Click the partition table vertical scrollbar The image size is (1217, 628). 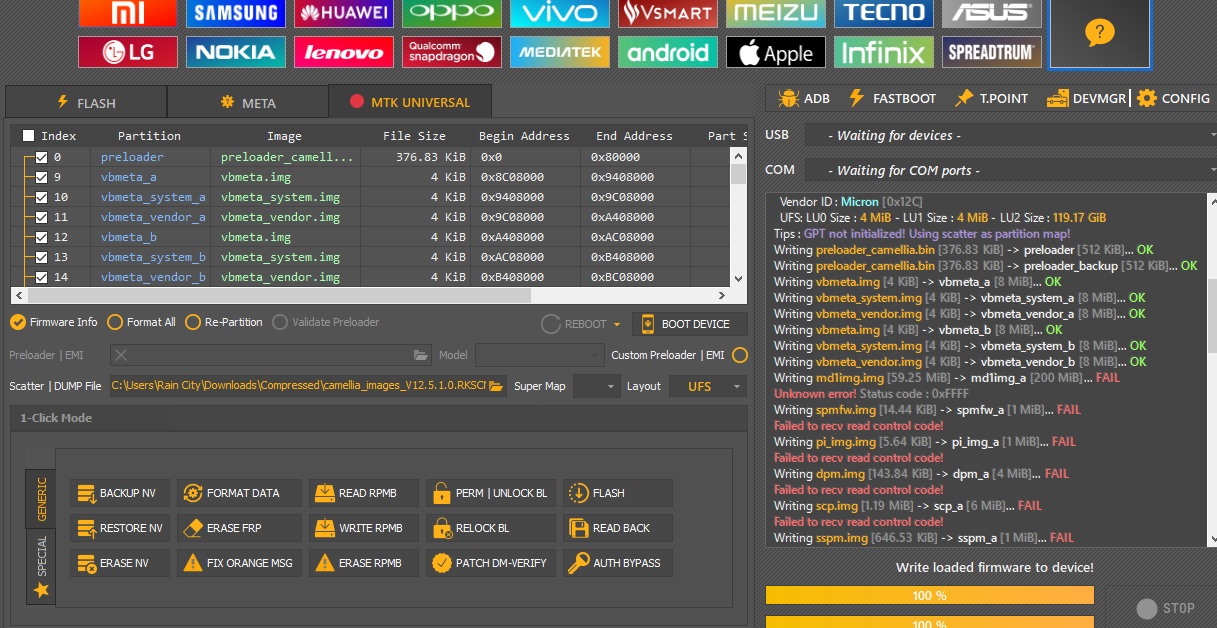pyautogui.click(x=739, y=216)
